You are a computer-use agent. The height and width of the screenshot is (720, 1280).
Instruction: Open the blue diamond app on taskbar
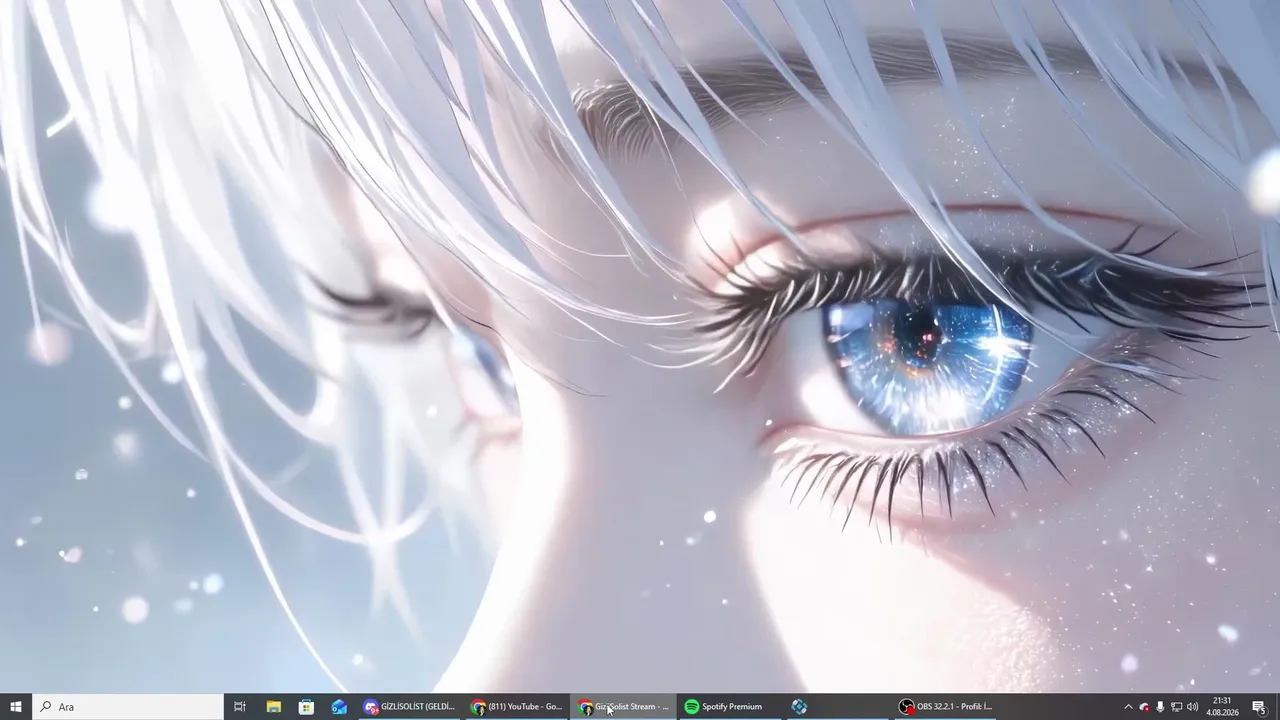[799, 707]
